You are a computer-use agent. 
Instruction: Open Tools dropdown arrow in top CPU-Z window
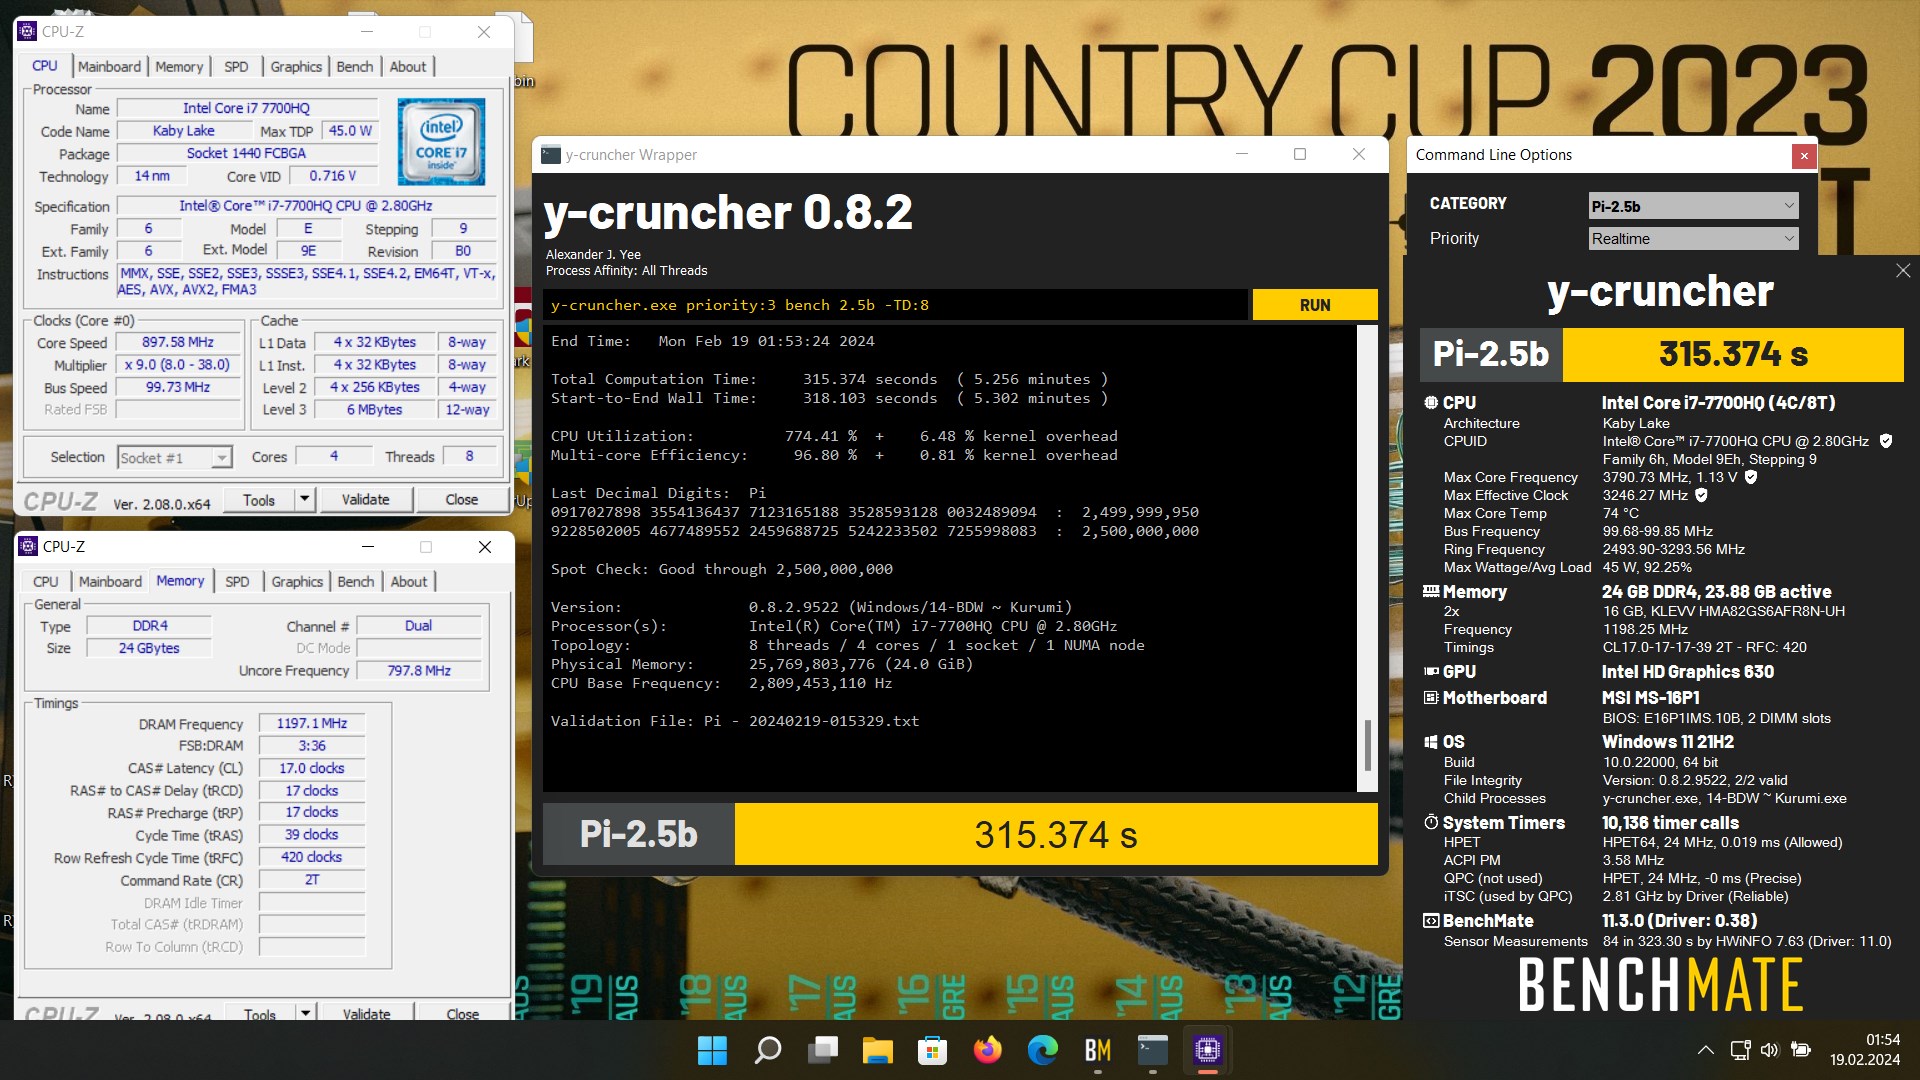(305, 499)
